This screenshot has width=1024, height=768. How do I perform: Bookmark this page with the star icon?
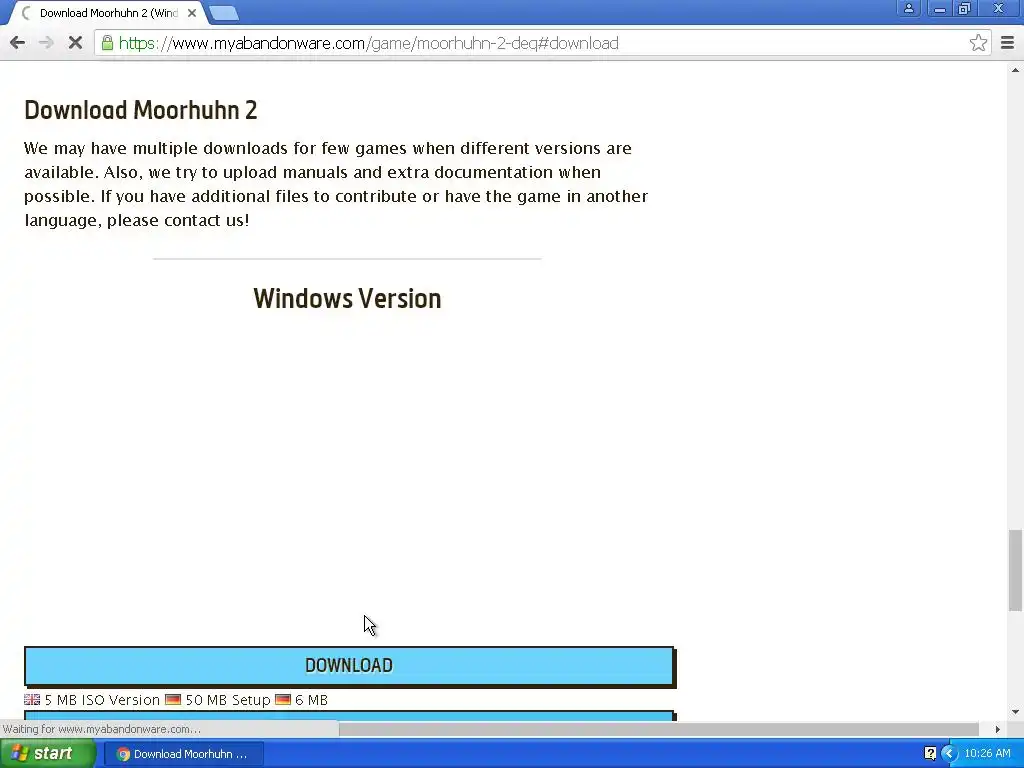pos(978,43)
